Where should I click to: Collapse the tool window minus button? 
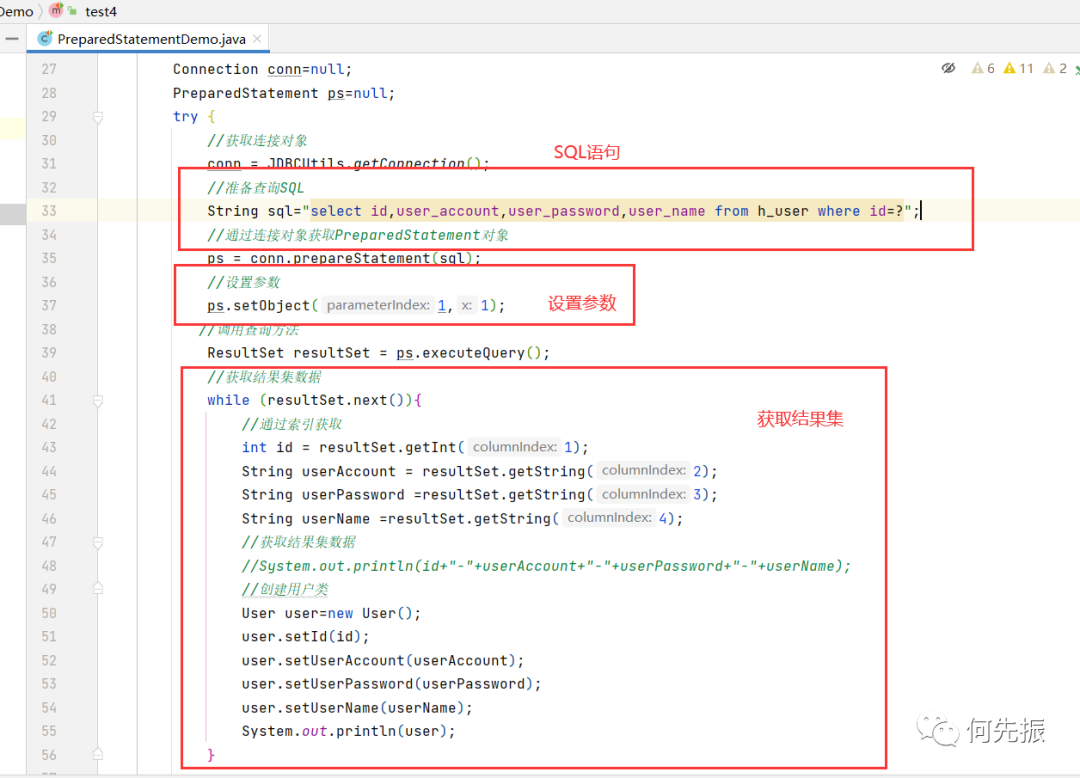[12, 39]
